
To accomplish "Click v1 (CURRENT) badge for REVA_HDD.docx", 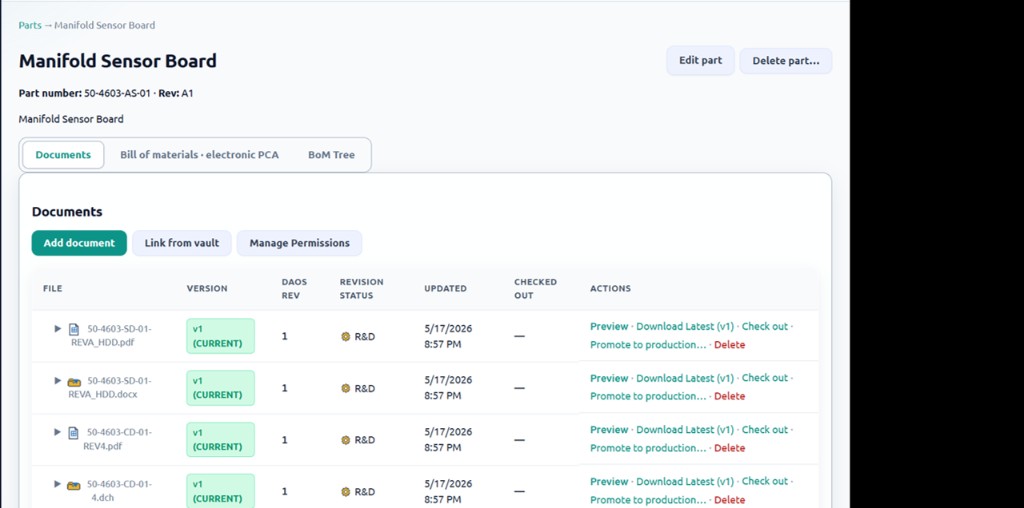I will tap(220, 388).
